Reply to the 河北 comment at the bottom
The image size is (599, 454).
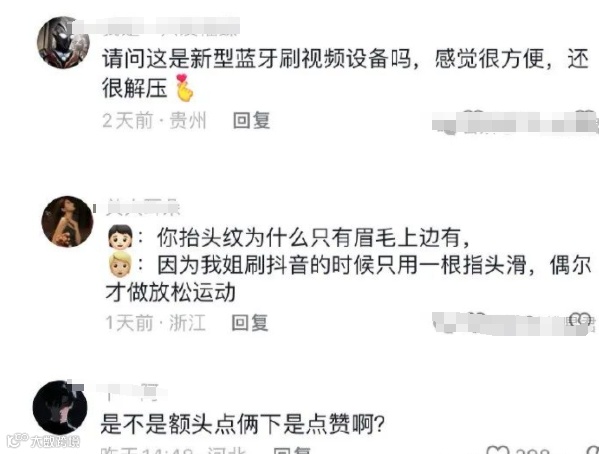(292, 450)
